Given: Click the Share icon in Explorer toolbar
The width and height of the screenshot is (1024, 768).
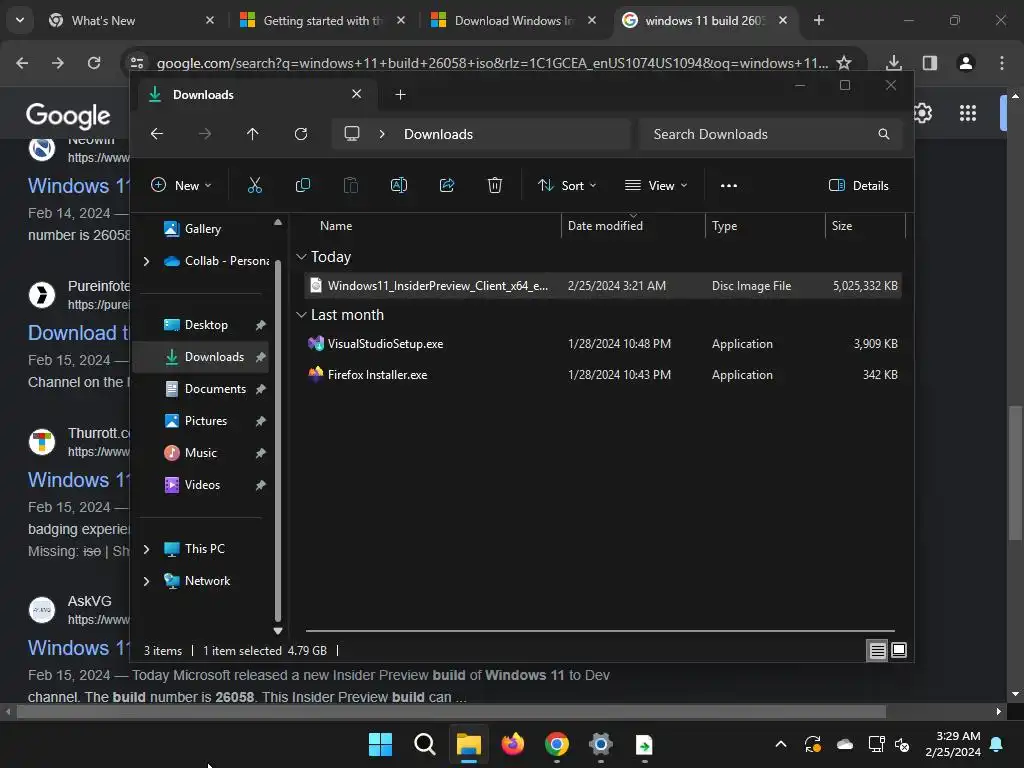Looking at the screenshot, I should pyautogui.click(x=447, y=185).
